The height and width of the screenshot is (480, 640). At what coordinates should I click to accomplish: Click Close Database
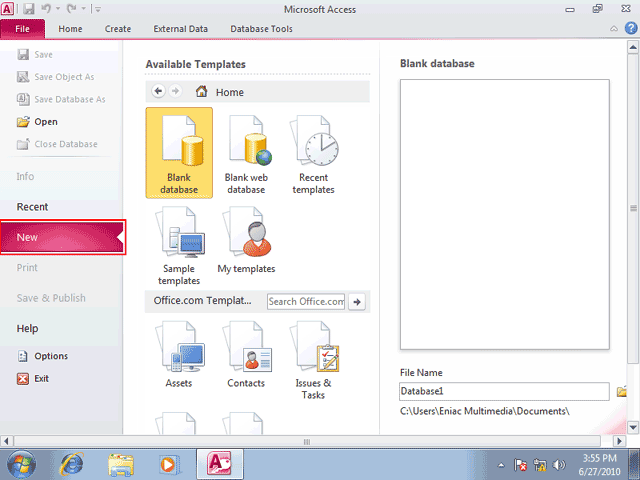pyautogui.click(x=57, y=144)
